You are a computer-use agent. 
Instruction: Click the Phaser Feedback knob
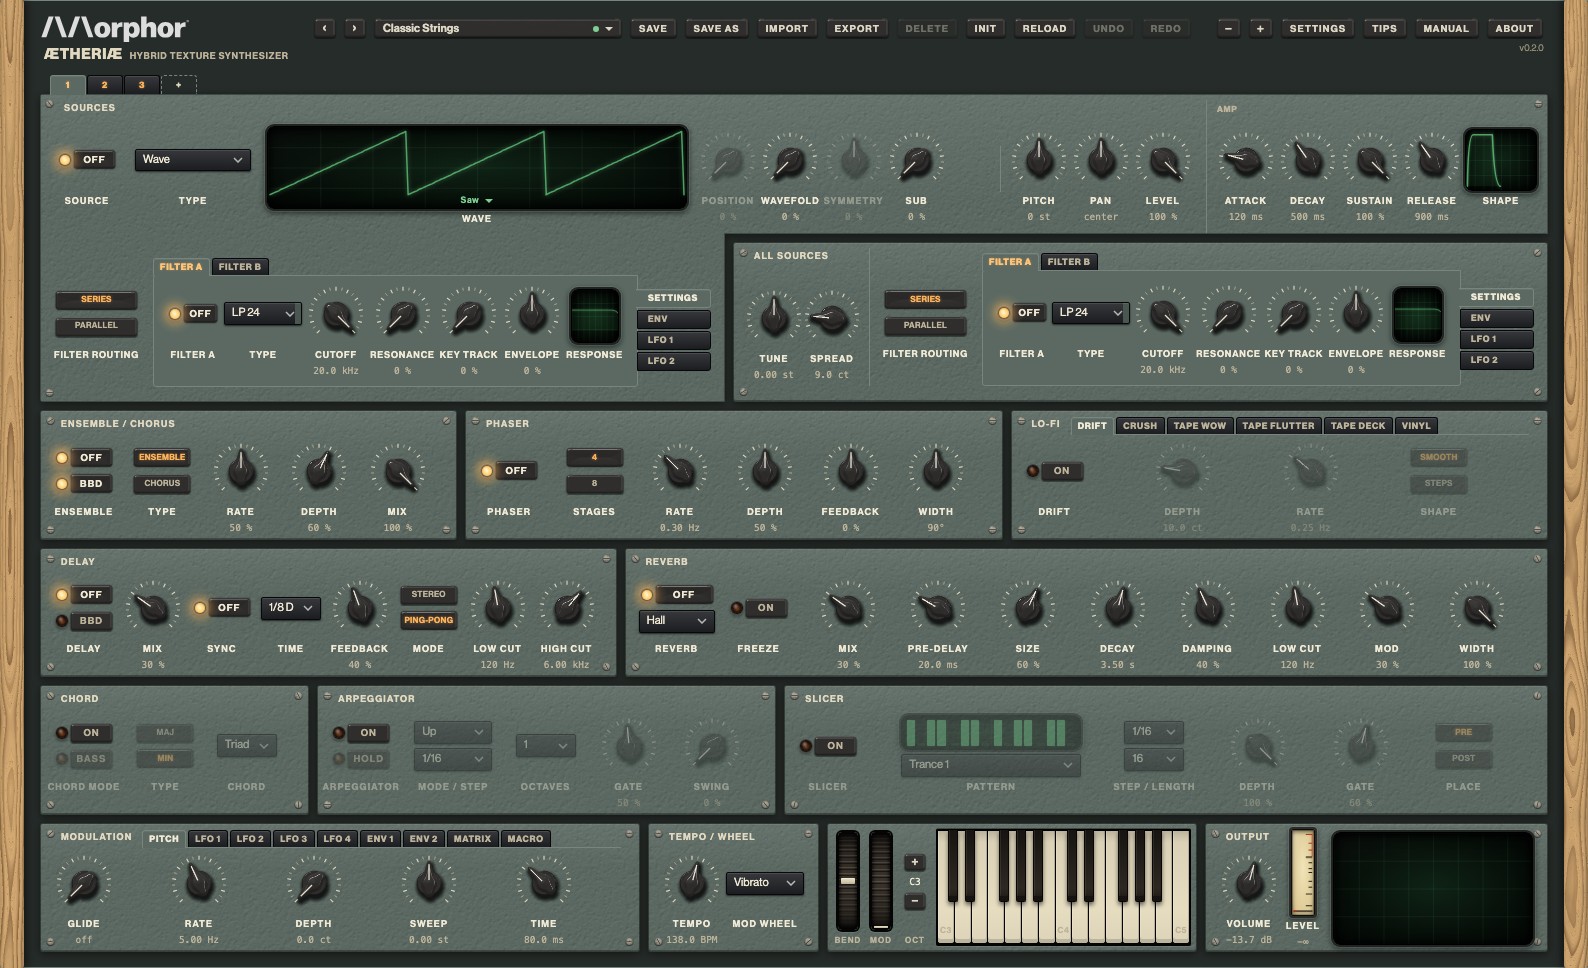click(x=850, y=470)
